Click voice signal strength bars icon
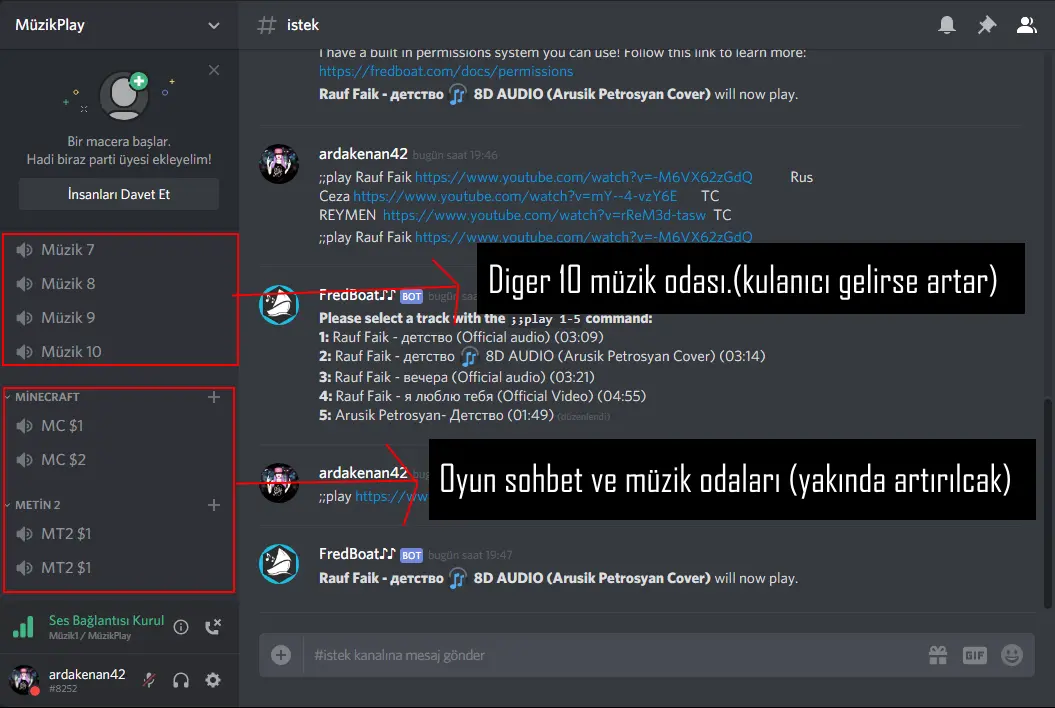This screenshot has height=708, width=1055. [x=23, y=627]
